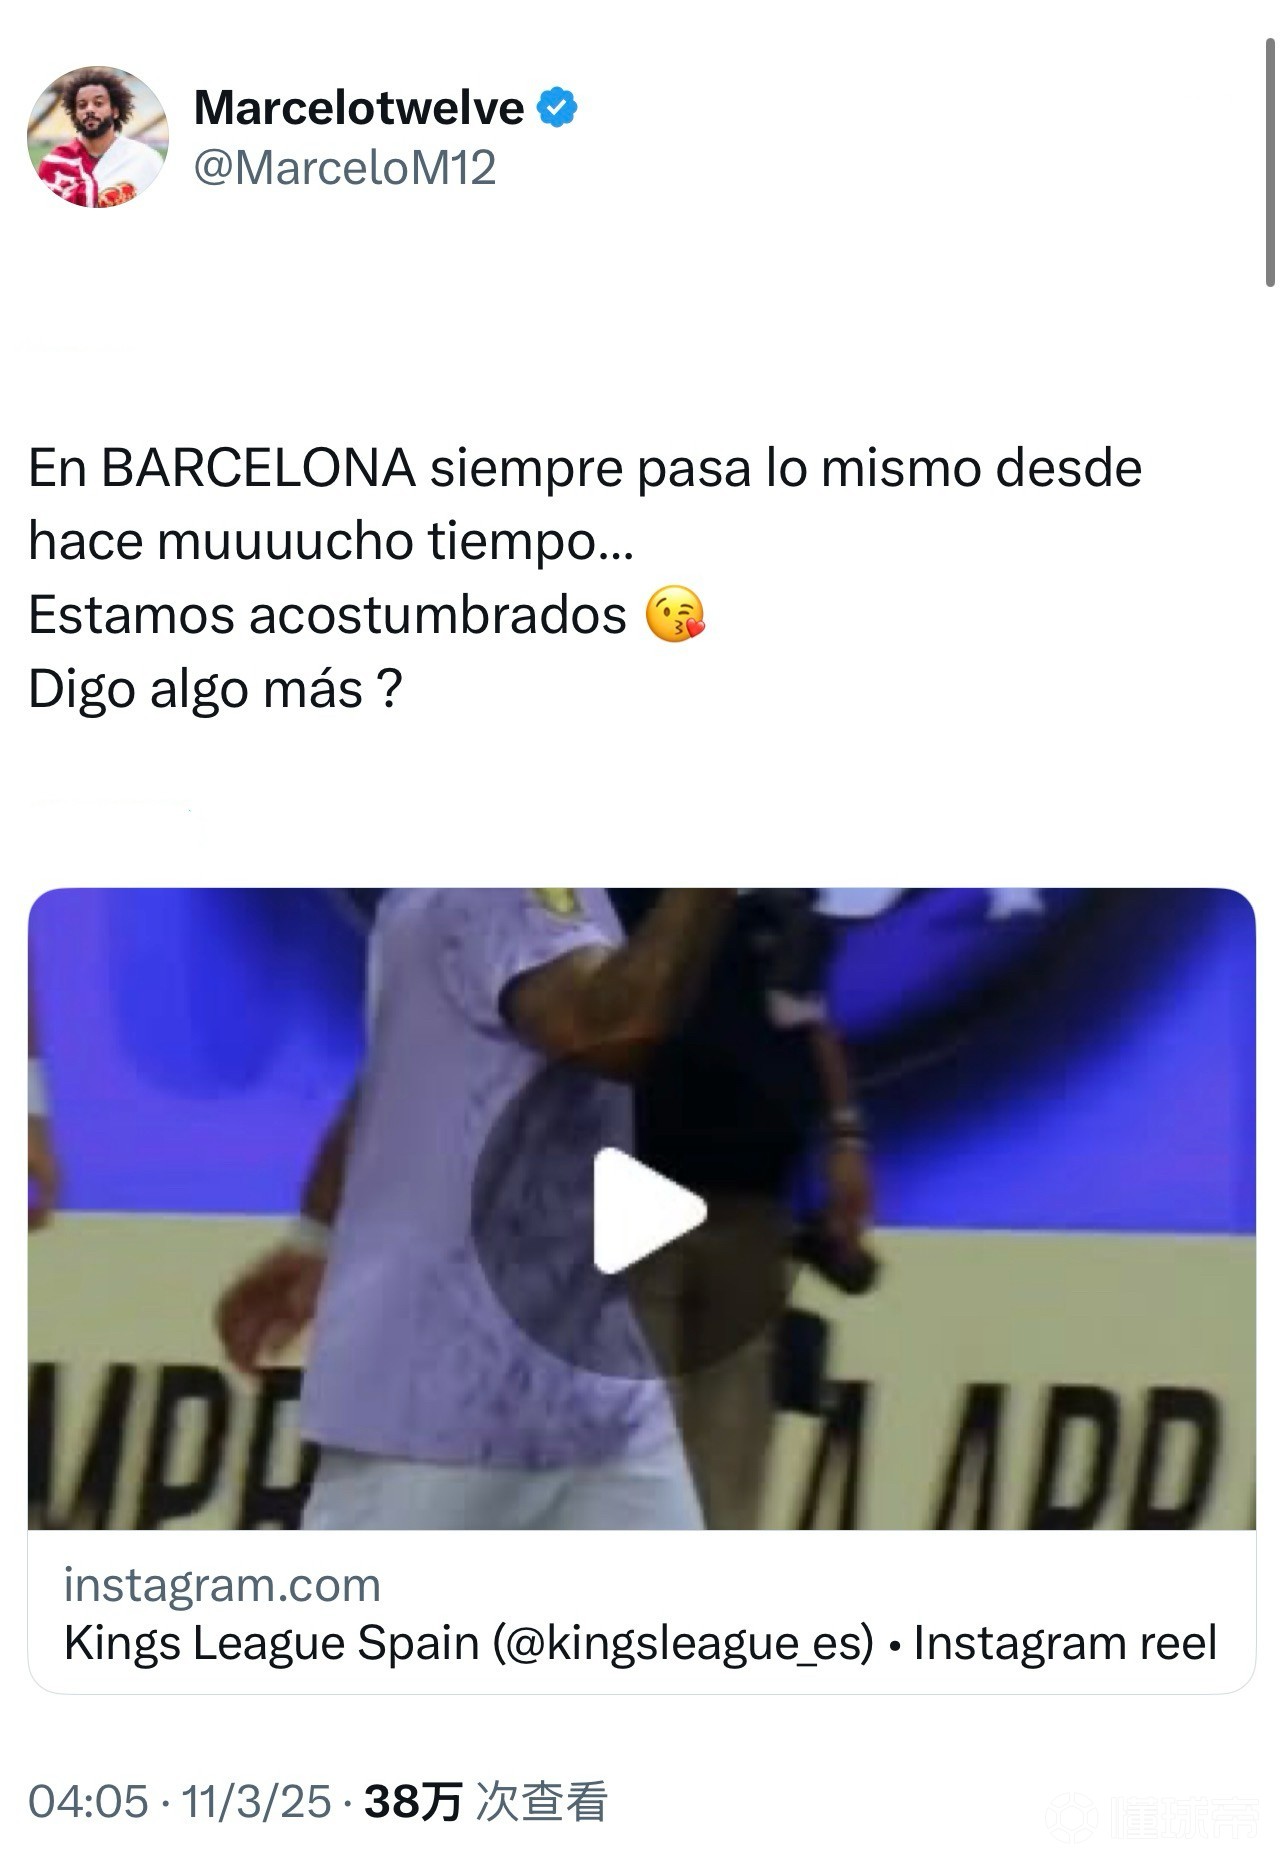Open the instagram.com domain link
The image size is (1284, 1862).
click(222, 1585)
